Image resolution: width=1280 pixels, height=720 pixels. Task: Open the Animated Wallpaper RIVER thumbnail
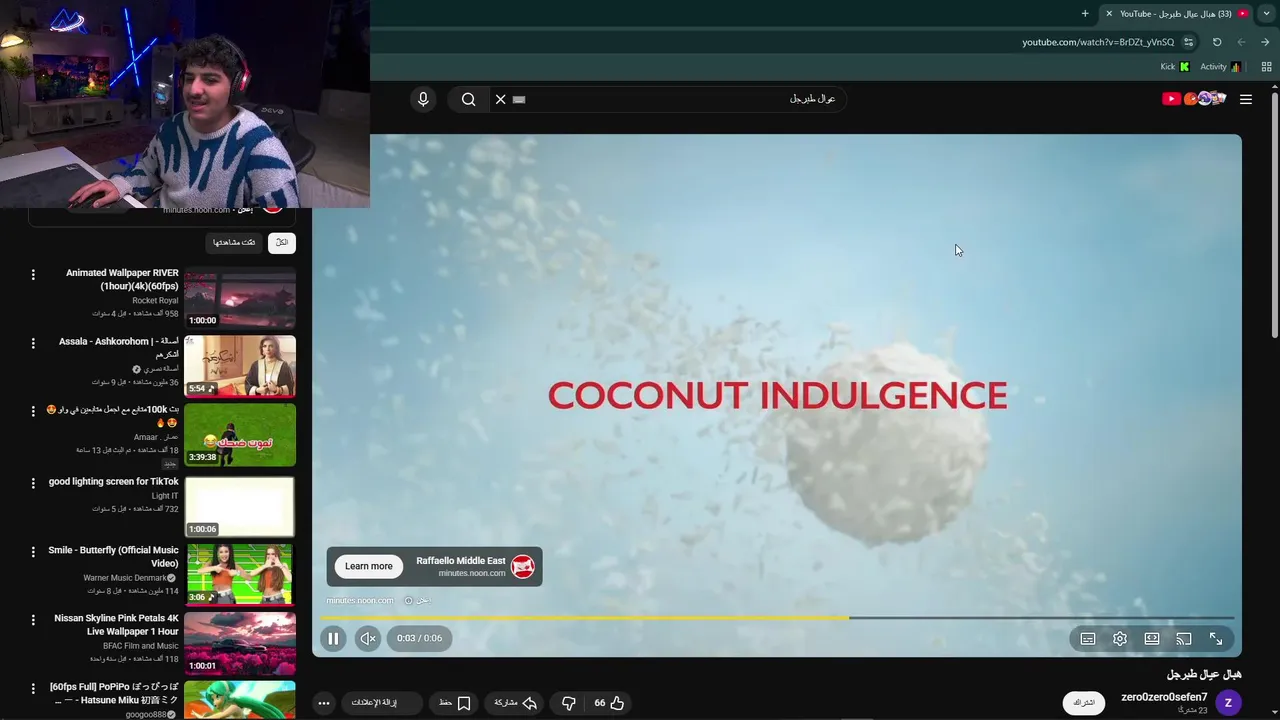pyautogui.click(x=240, y=299)
